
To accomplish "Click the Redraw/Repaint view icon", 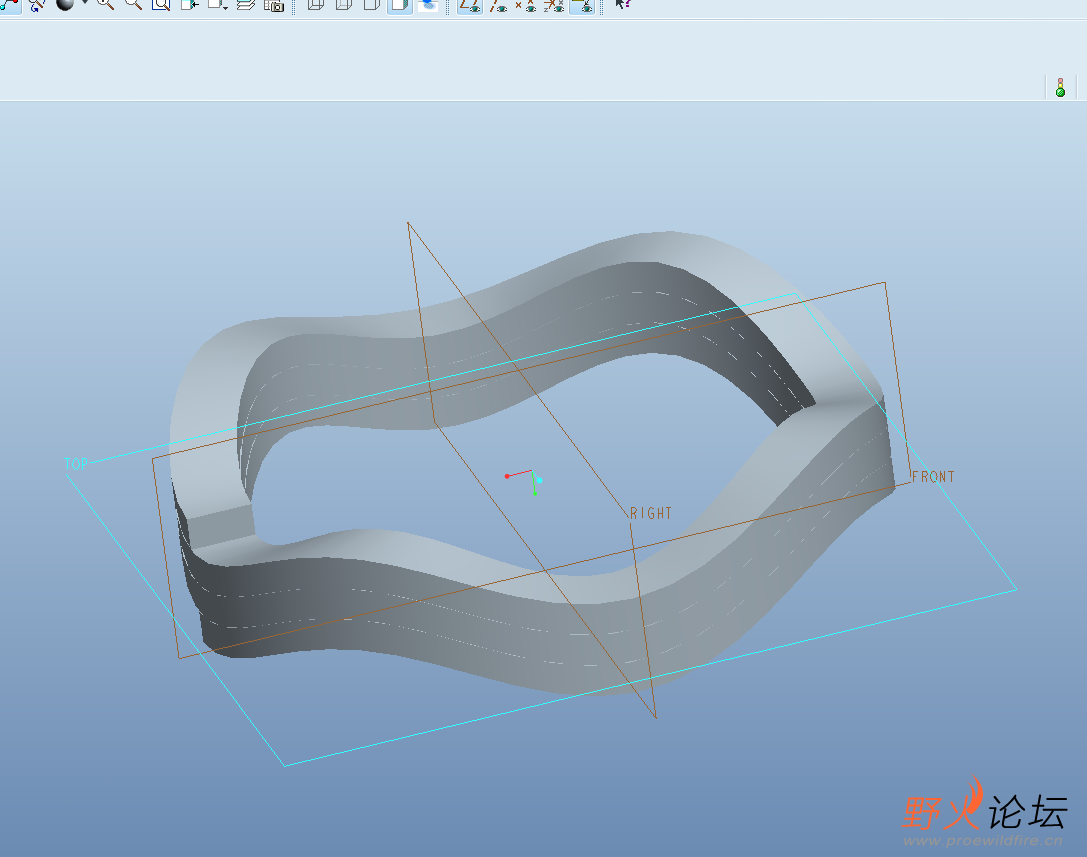I will pos(9,5).
